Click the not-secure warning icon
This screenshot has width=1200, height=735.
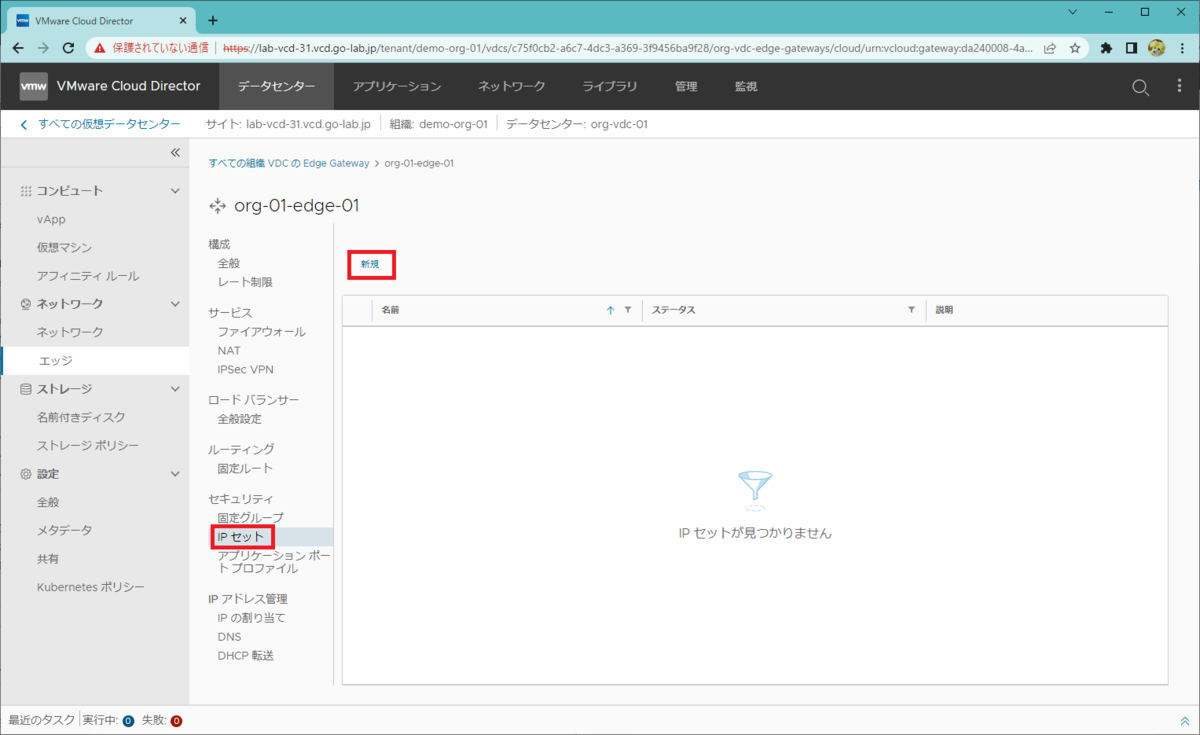click(x=100, y=47)
